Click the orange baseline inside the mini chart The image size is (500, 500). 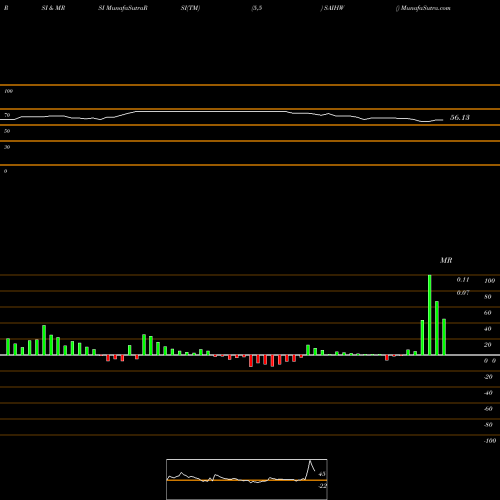pyautogui.click(x=247, y=480)
